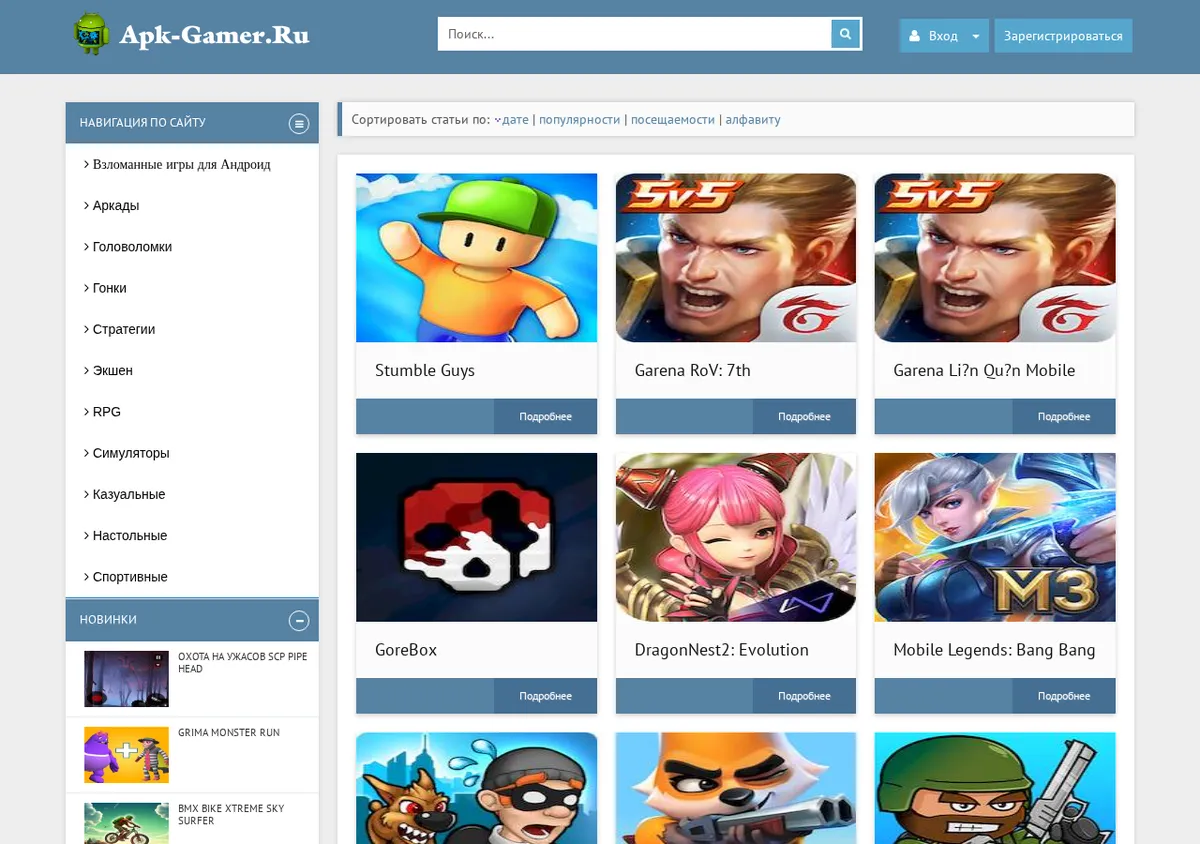Toggle the navigation panel menu icon
1200x844 pixels.
pyautogui.click(x=299, y=123)
